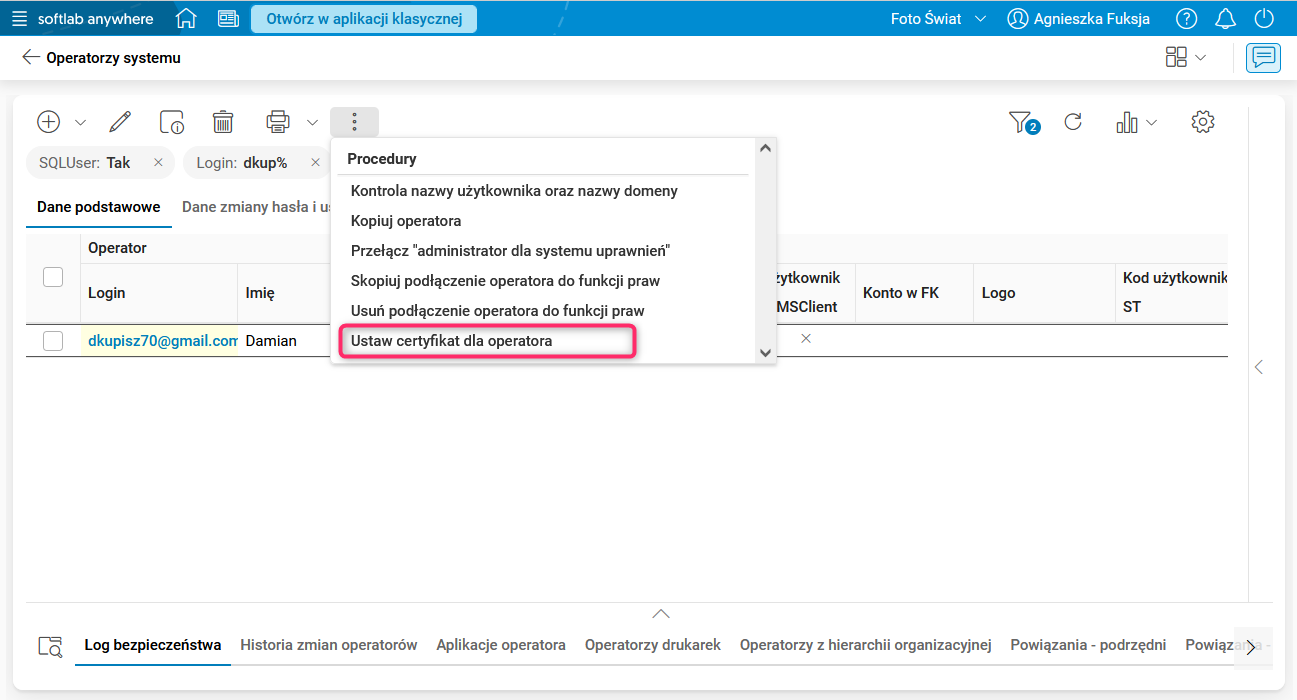
Task: Add a new operator with plus icon
Action: point(48,122)
